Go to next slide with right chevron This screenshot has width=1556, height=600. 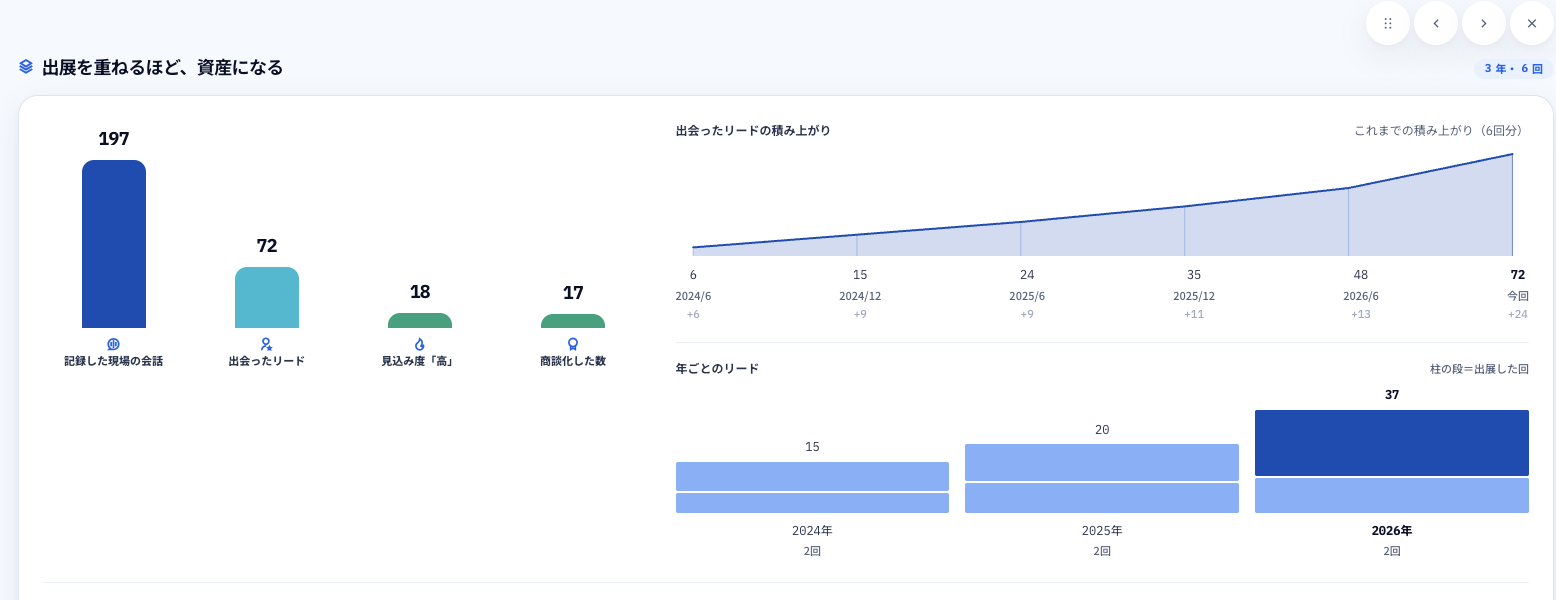click(1484, 23)
